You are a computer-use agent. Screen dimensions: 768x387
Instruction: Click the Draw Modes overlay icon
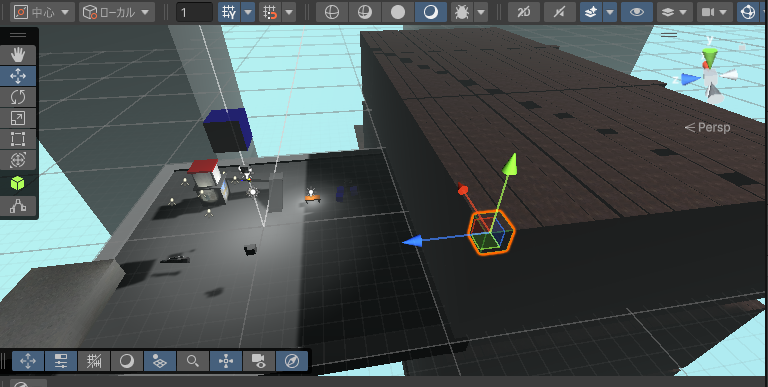click(x=127, y=361)
